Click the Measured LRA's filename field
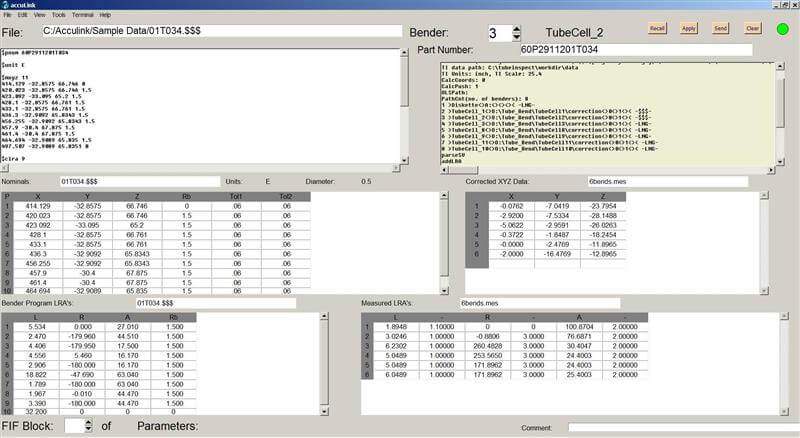Image resolution: width=800 pixels, height=438 pixels. (540, 303)
